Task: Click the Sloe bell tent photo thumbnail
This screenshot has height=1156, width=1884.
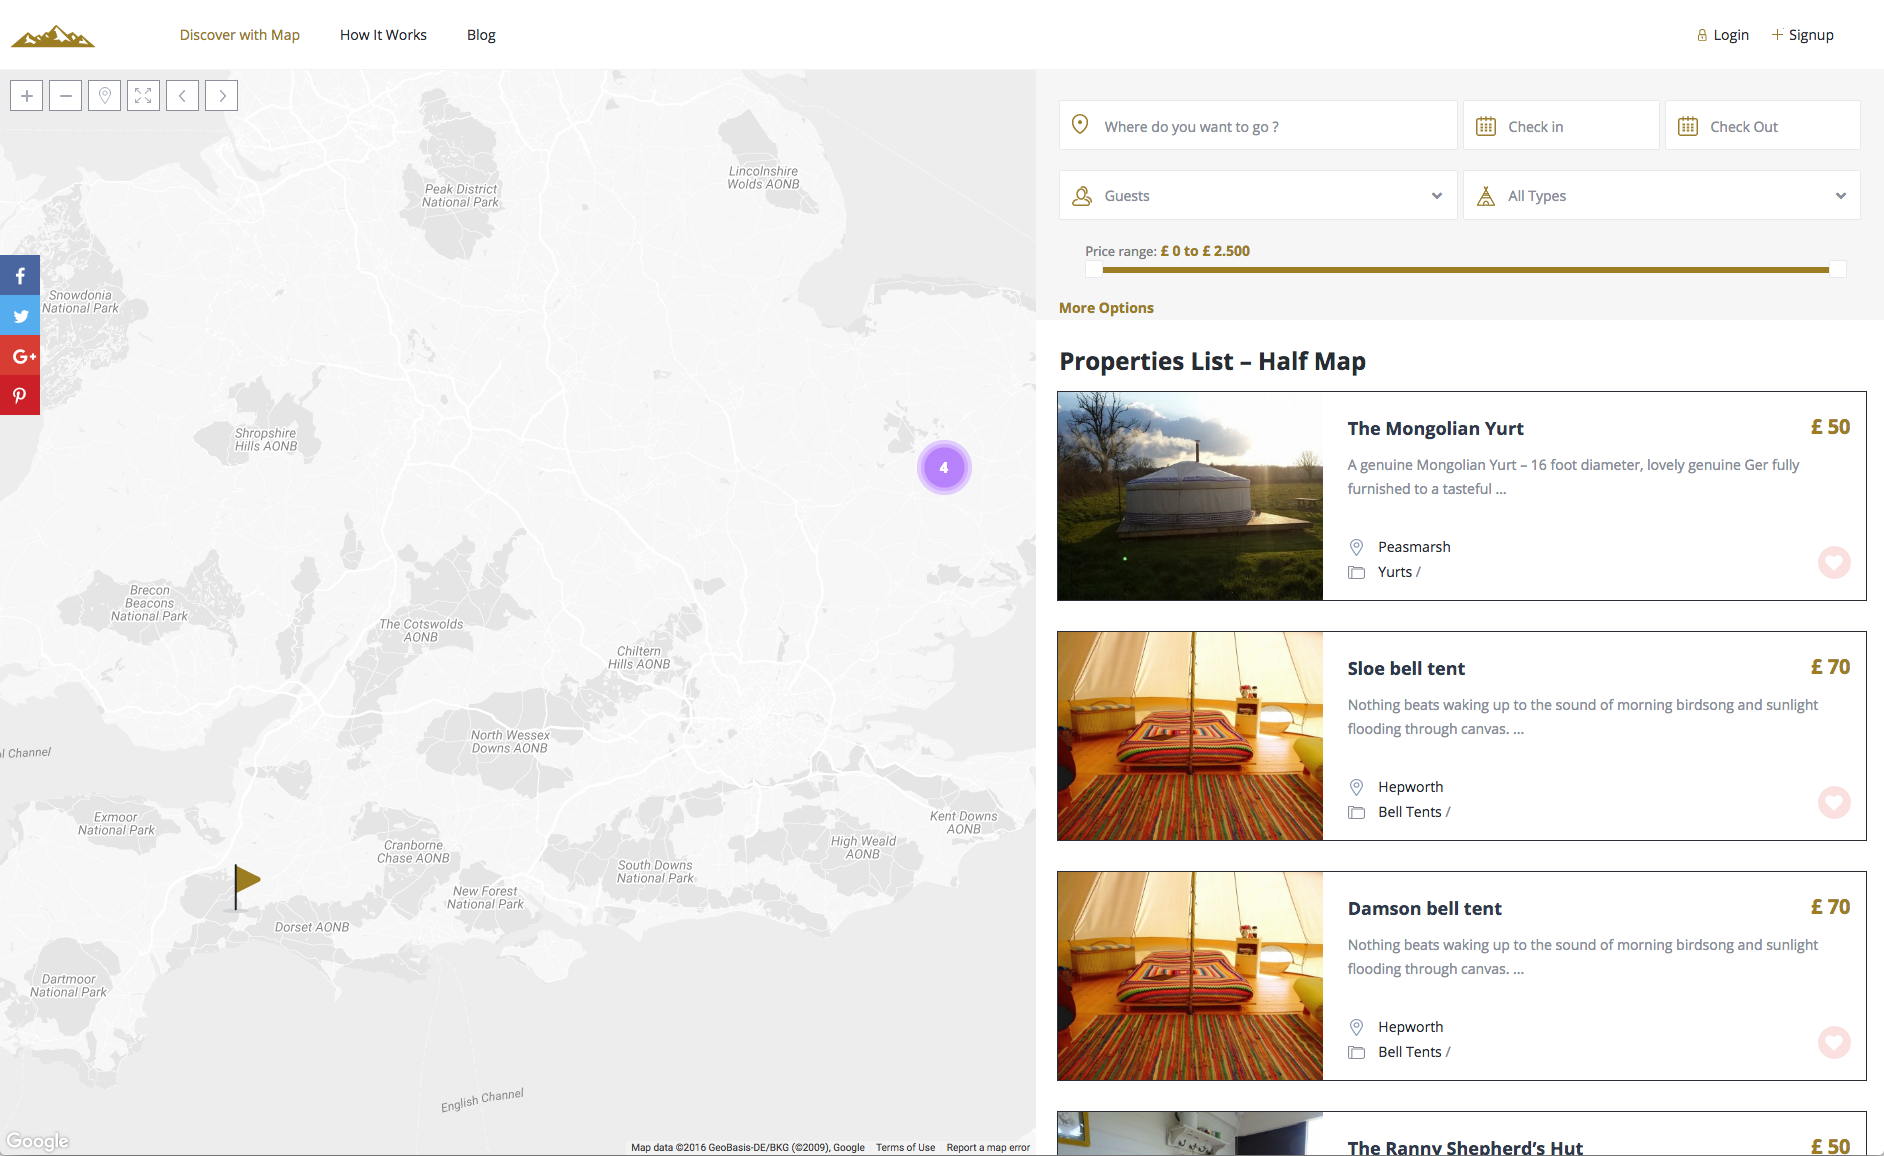Action: [1190, 736]
